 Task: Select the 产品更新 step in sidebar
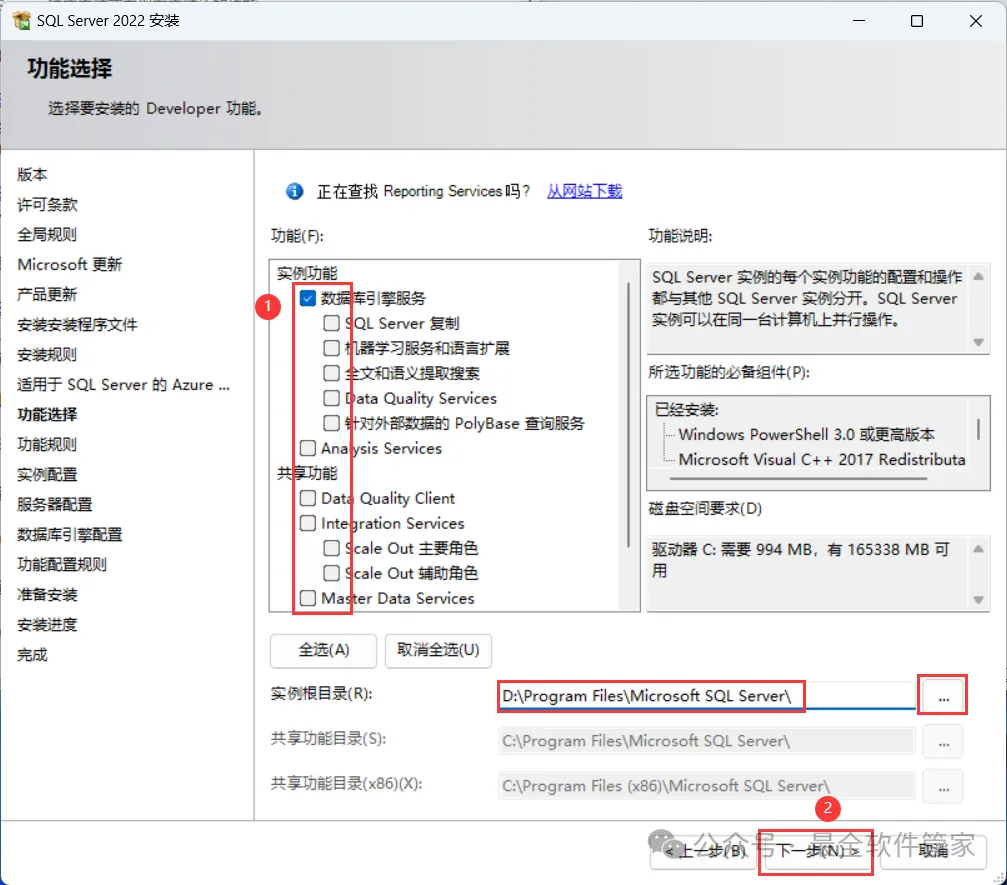click(47, 295)
